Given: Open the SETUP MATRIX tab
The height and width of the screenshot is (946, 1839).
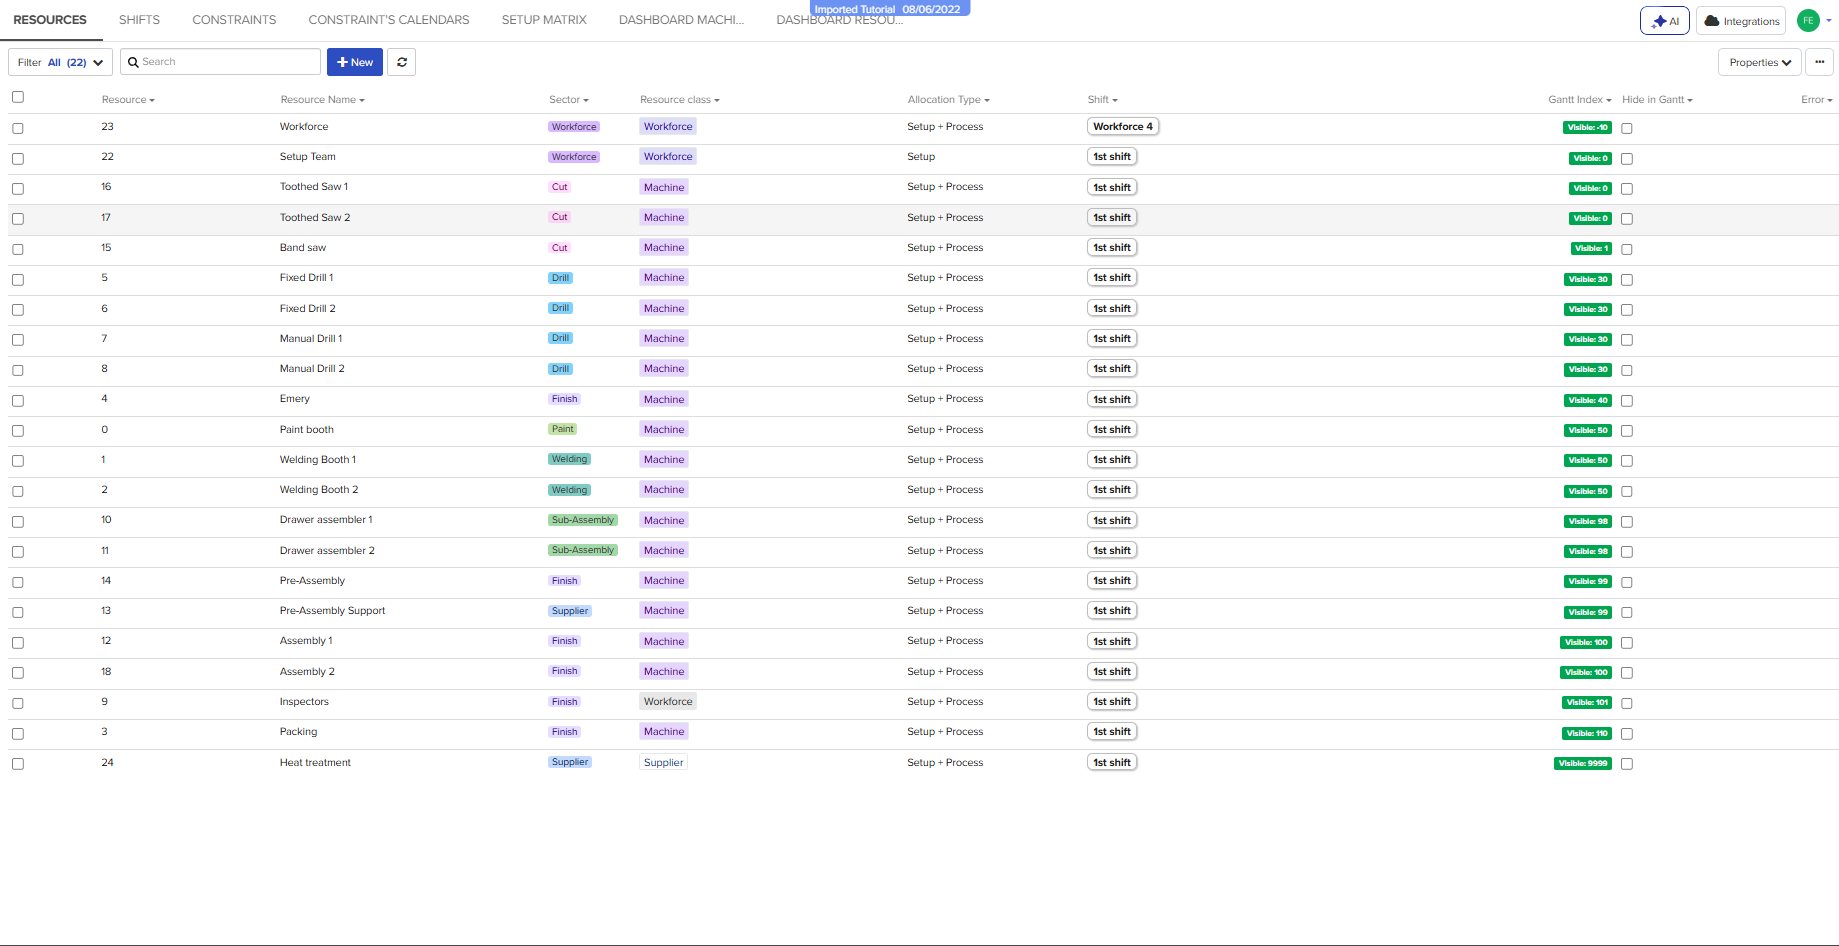Looking at the screenshot, I should click(x=544, y=20).
